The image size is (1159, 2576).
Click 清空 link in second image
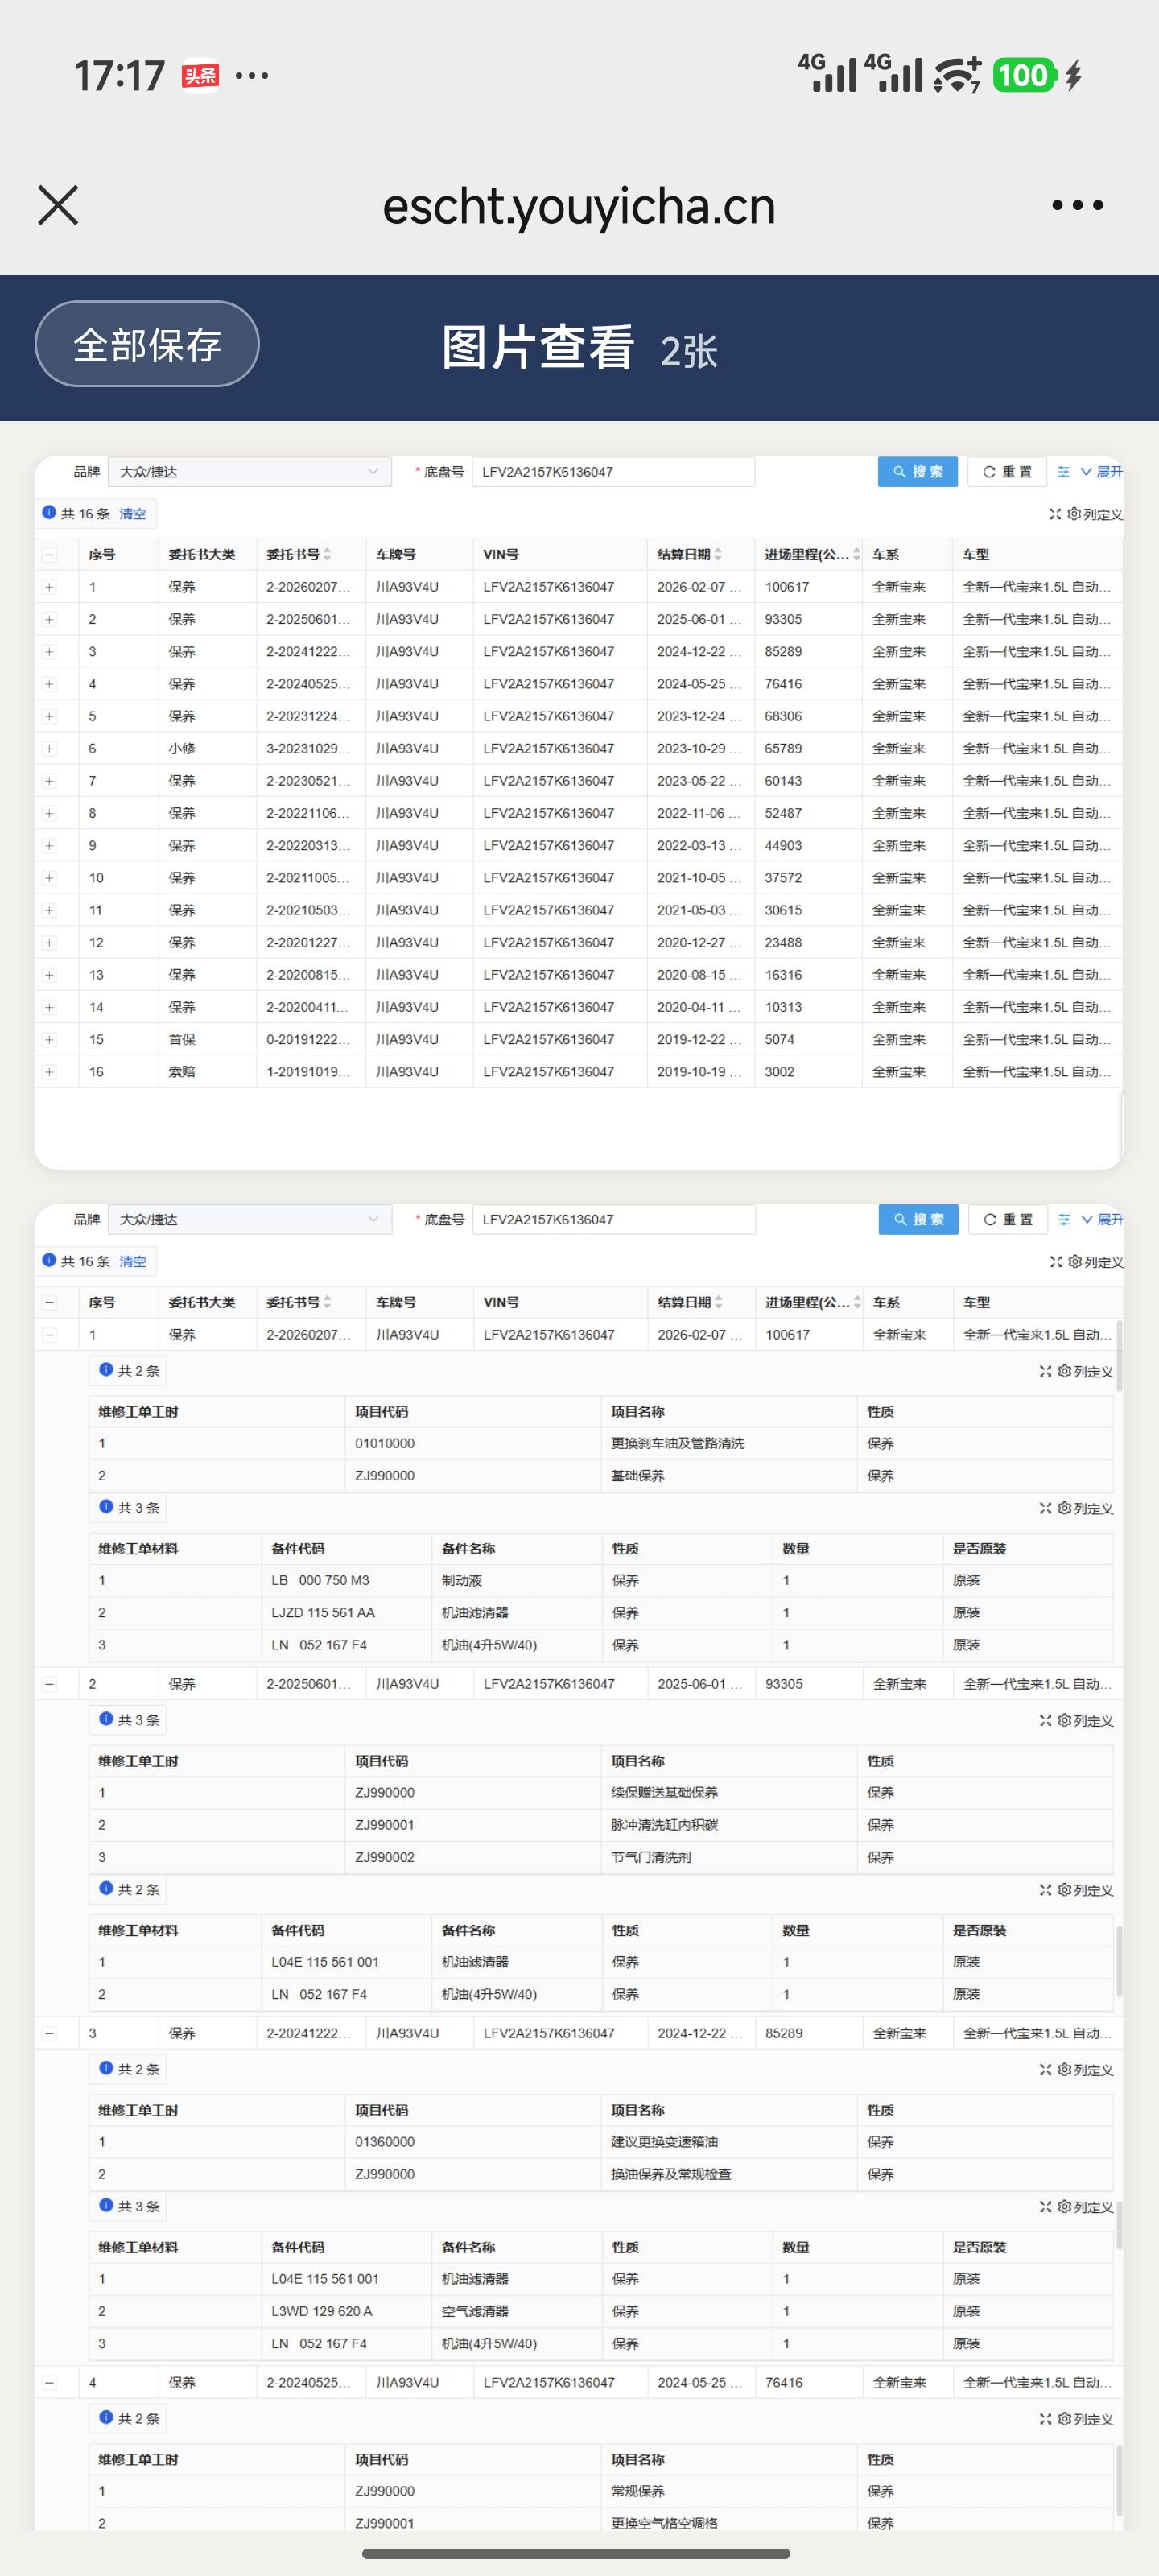(x=132, y=1262)
